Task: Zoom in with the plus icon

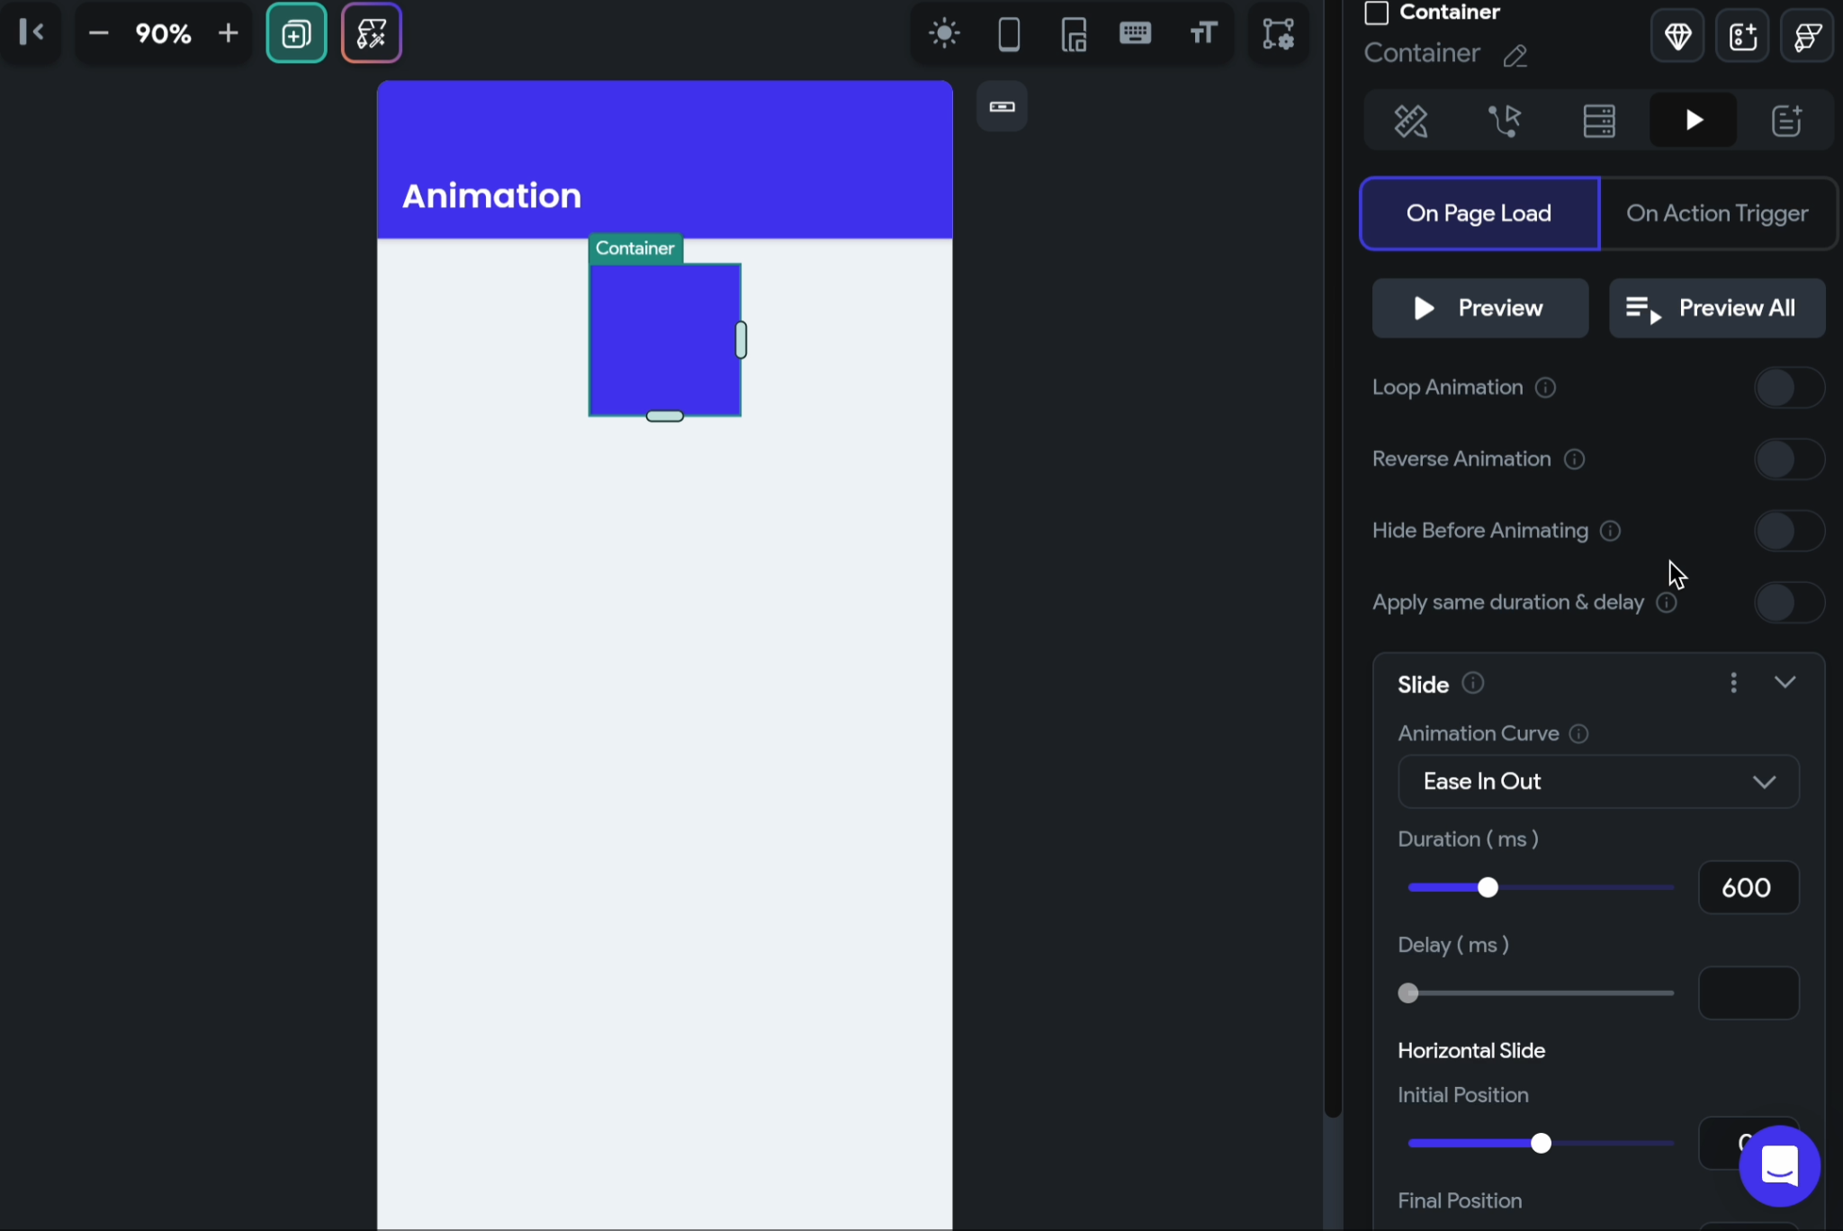Action: pyautogui.click(x=228, y=34)
